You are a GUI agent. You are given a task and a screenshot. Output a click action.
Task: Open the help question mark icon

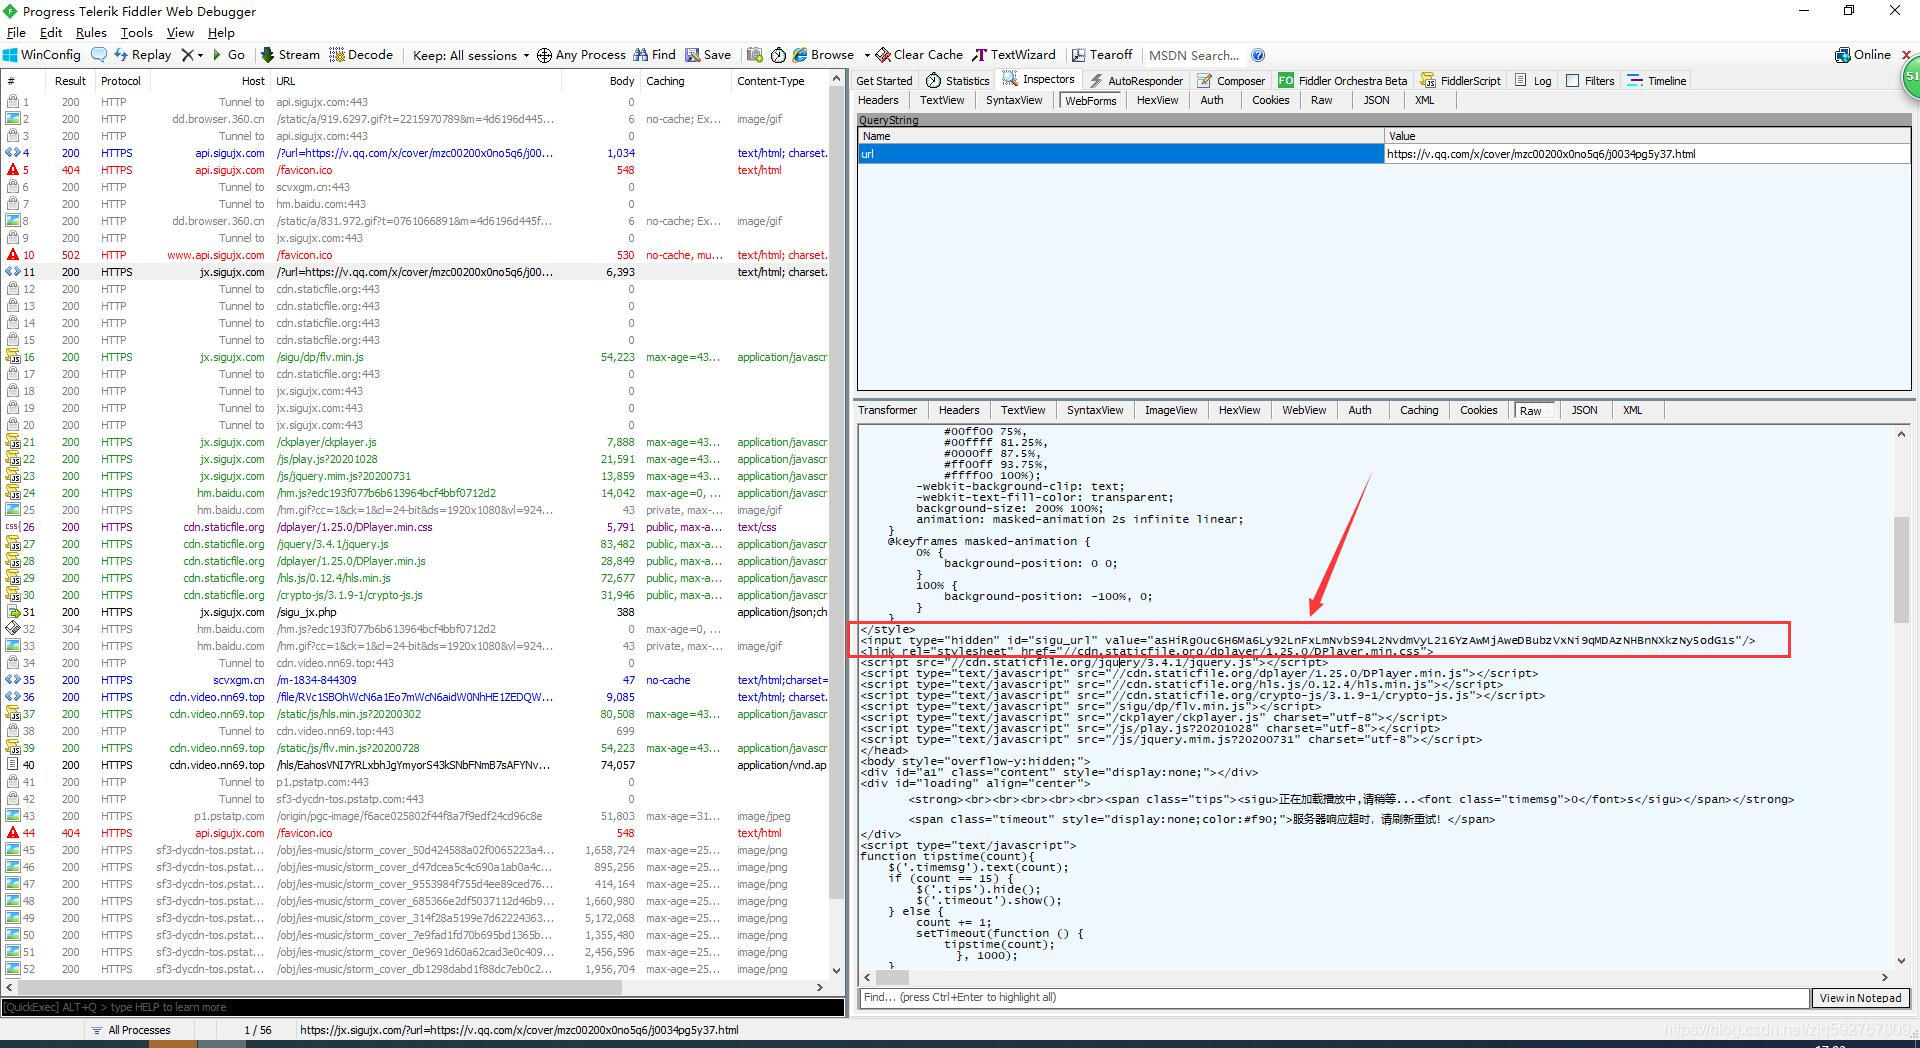point(1258,55)
